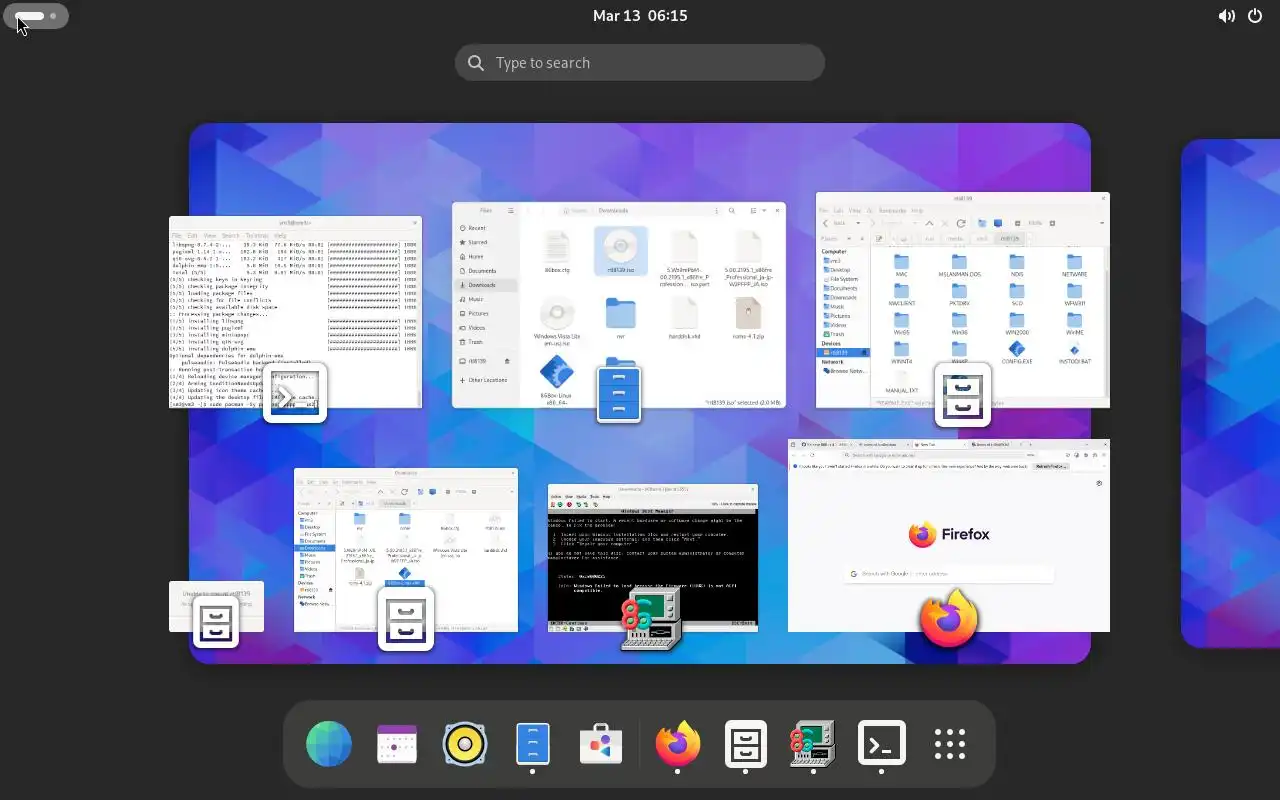1280x800 pixels.
Task: Select the 86Box-Linux AppImage icon in Files window
Action: coord(557,378)
